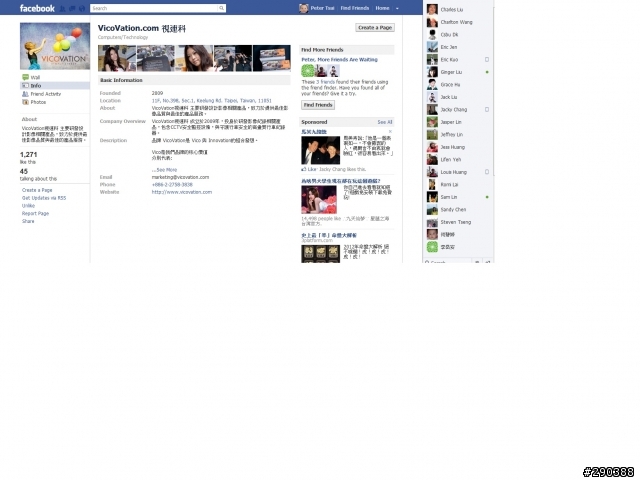Click second sponsored ad image of woman
The width and height of the screenshot is (640, 480).
[319, 200]
